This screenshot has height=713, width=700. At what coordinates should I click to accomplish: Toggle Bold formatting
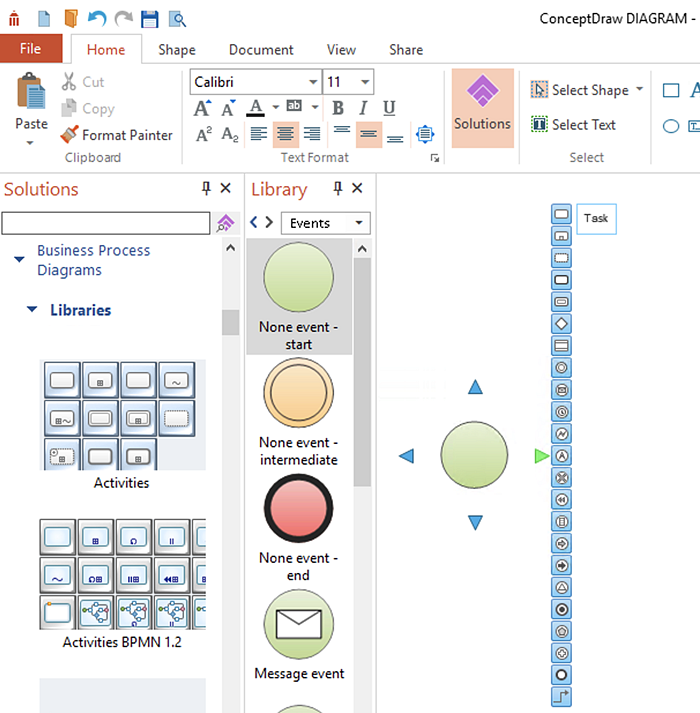point(337,108)
